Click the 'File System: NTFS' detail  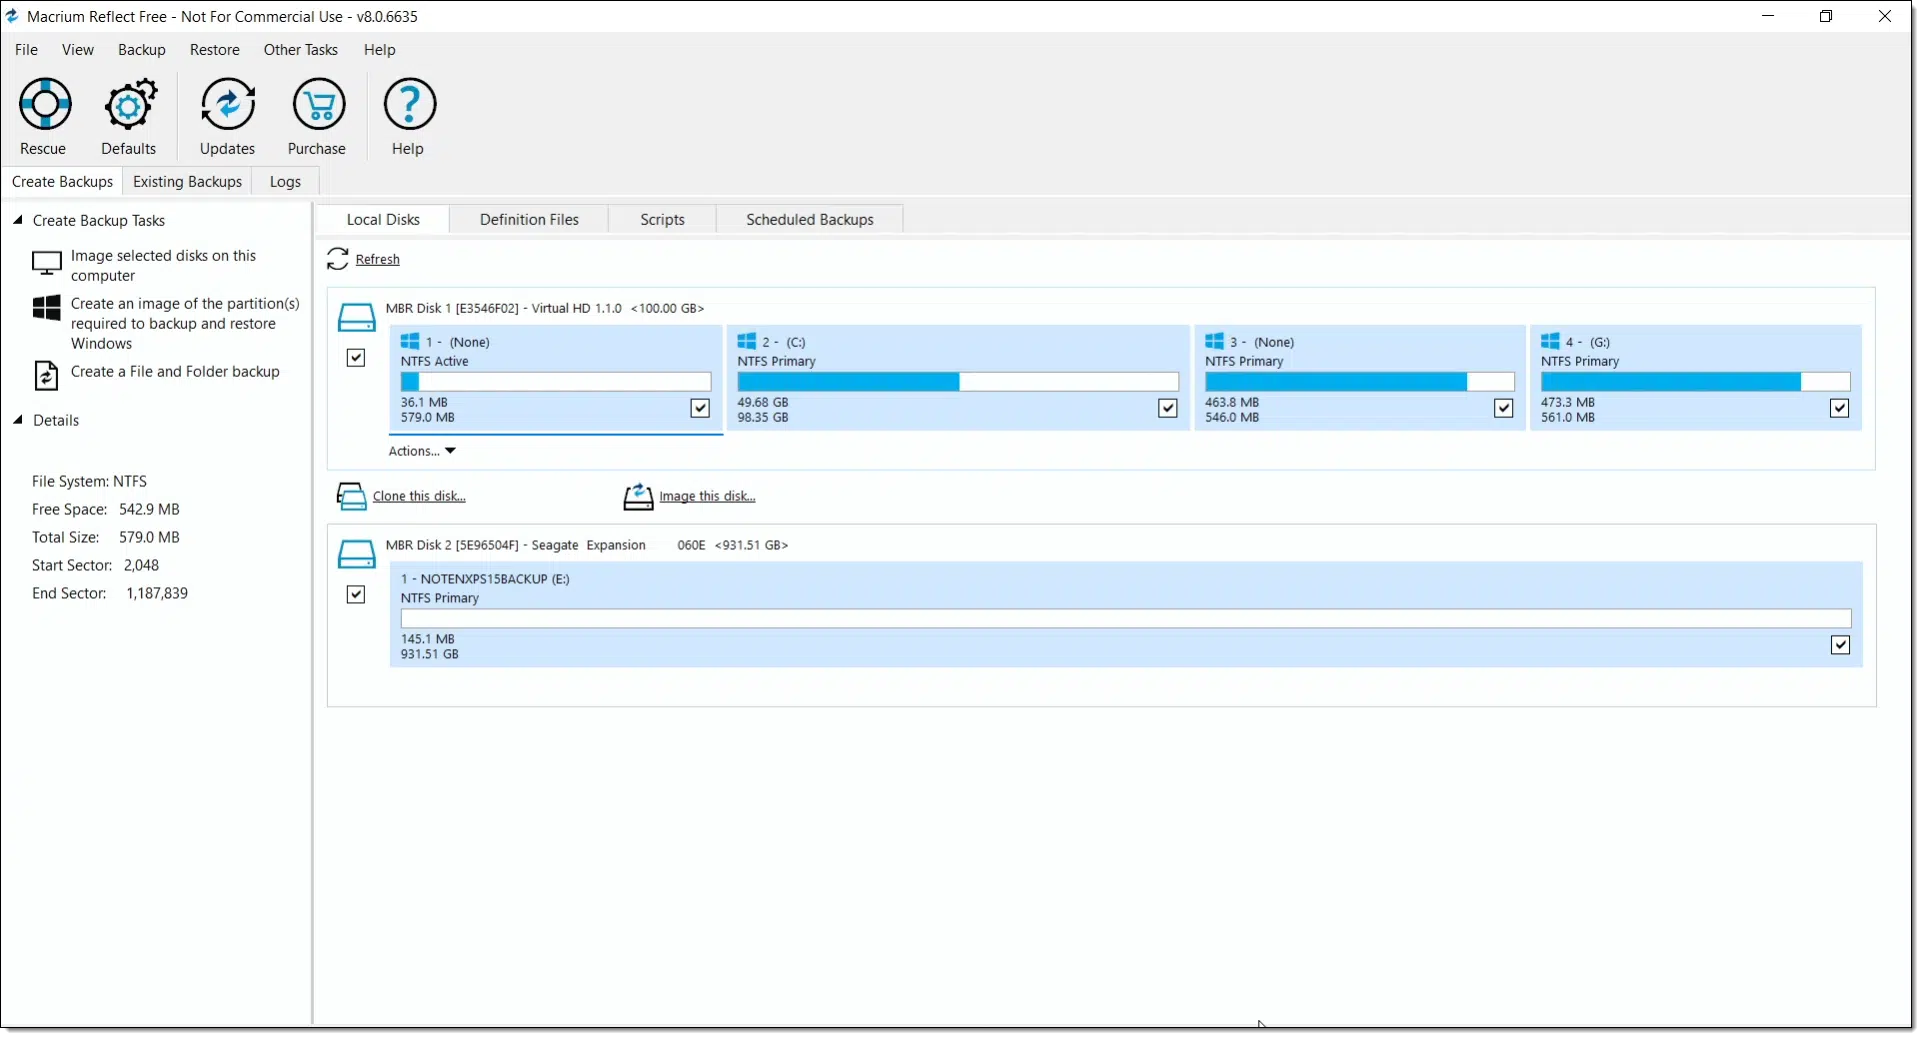89,482
